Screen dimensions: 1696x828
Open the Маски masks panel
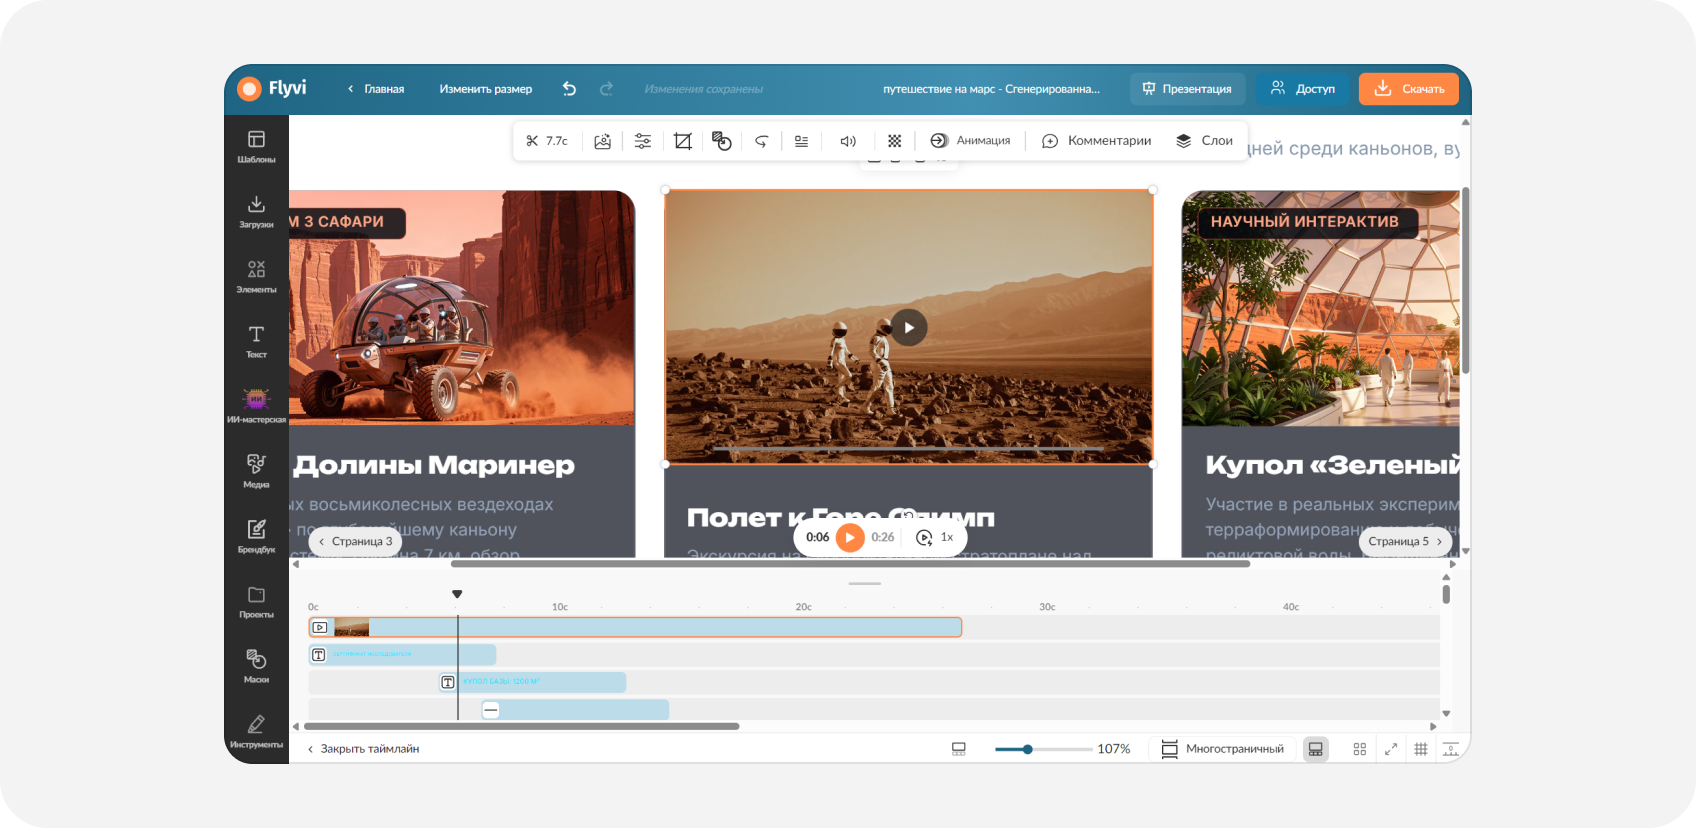point(256,667)
